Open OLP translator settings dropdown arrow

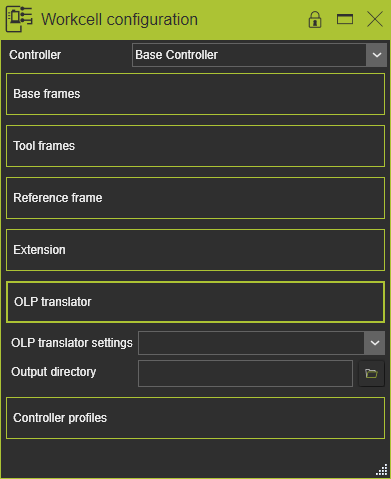click(x=375, y=343)
